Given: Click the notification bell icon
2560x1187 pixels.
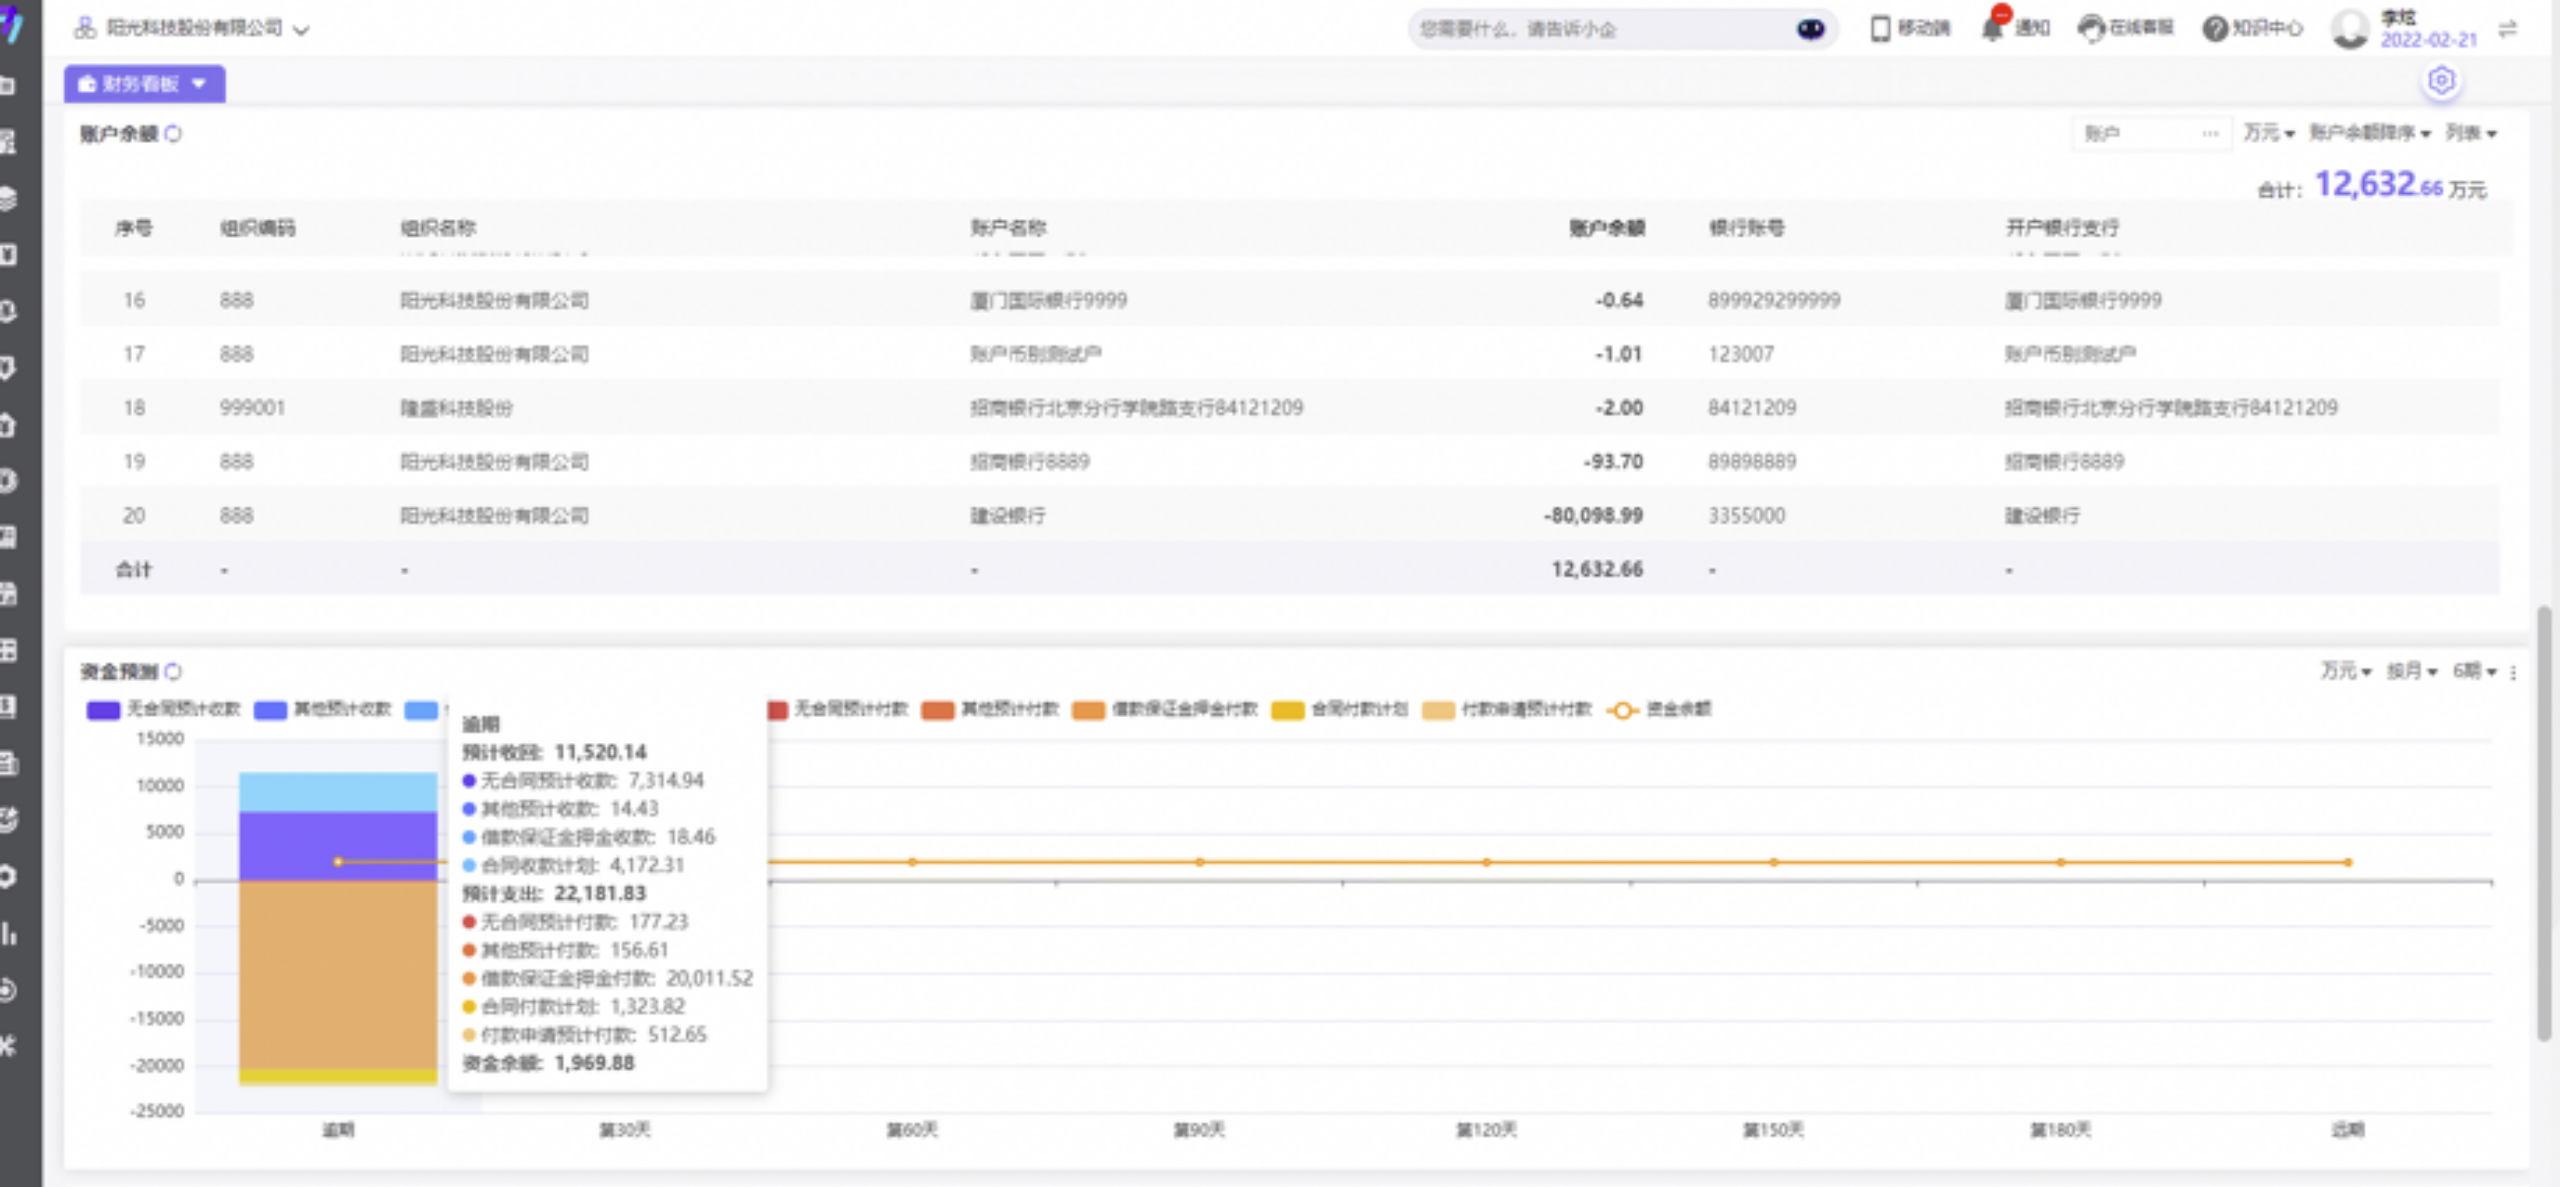Looking at the screenshot, I should pos(1991,28).
